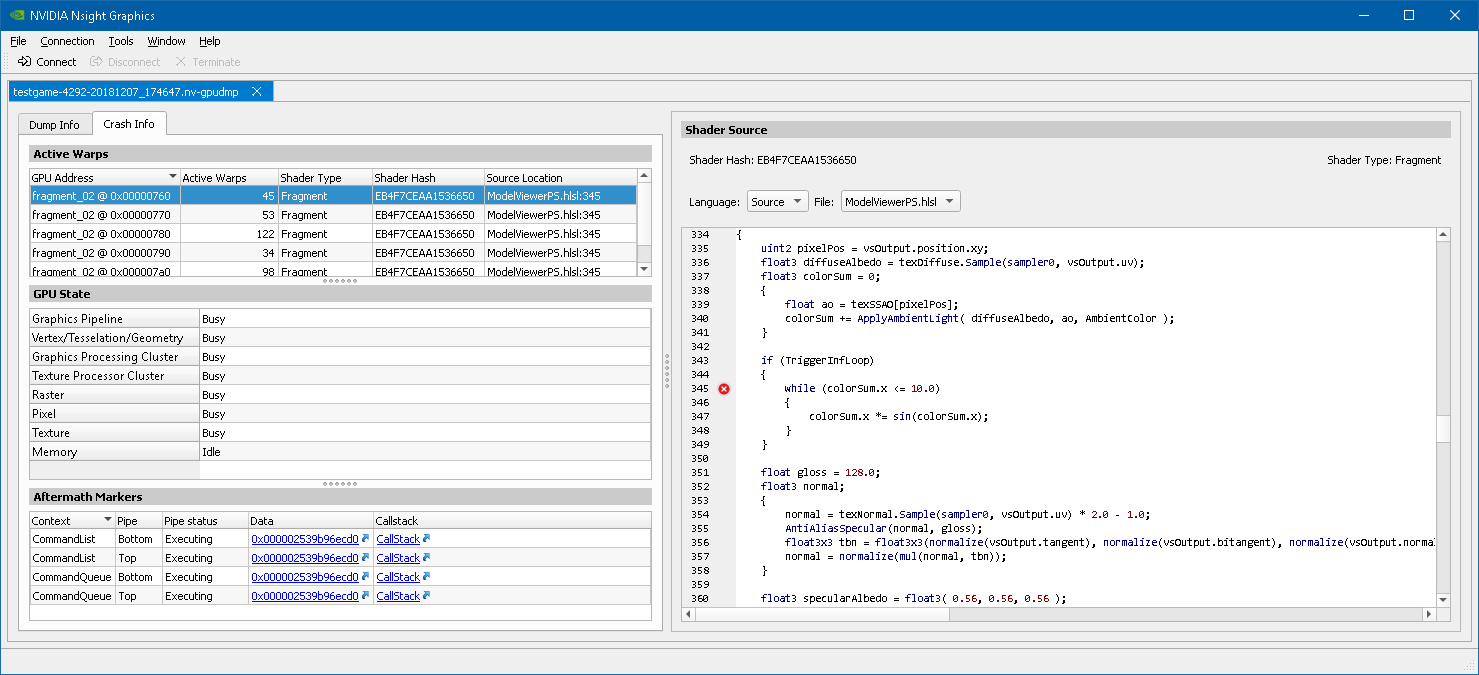Click external link icon beside first CallStack
Screen dimensions: 1479x675
(427, 539)
